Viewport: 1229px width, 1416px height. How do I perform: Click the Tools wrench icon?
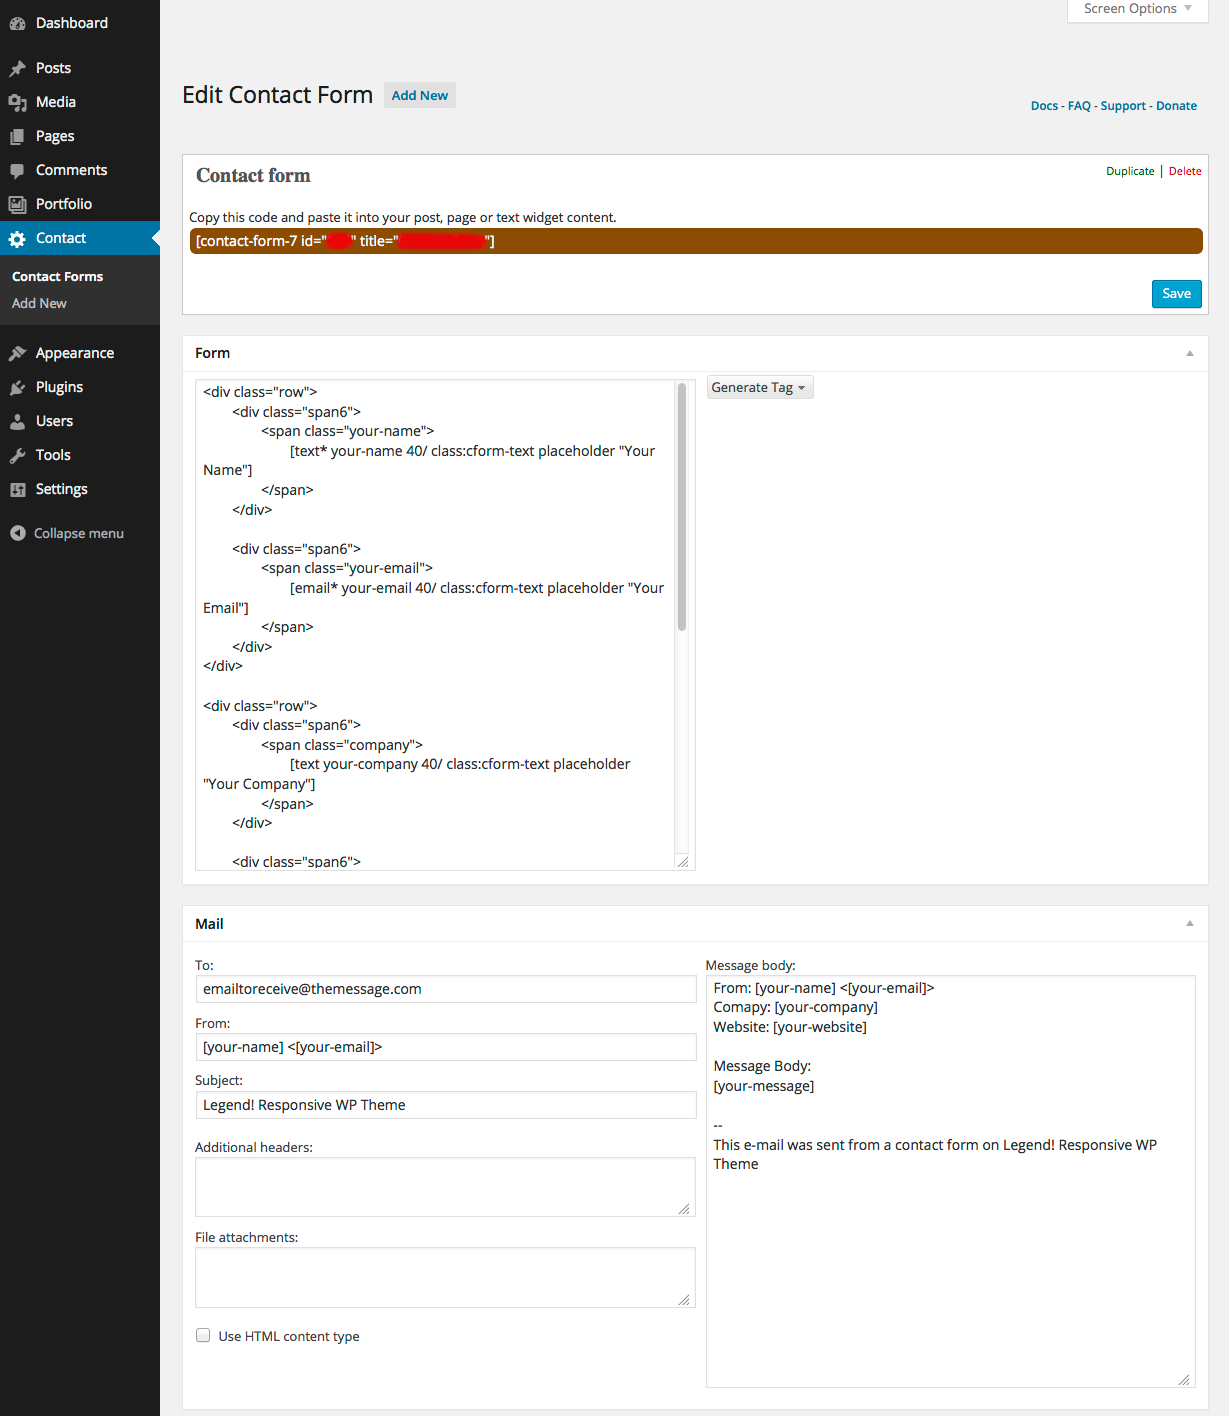click(x=17, y=455)
